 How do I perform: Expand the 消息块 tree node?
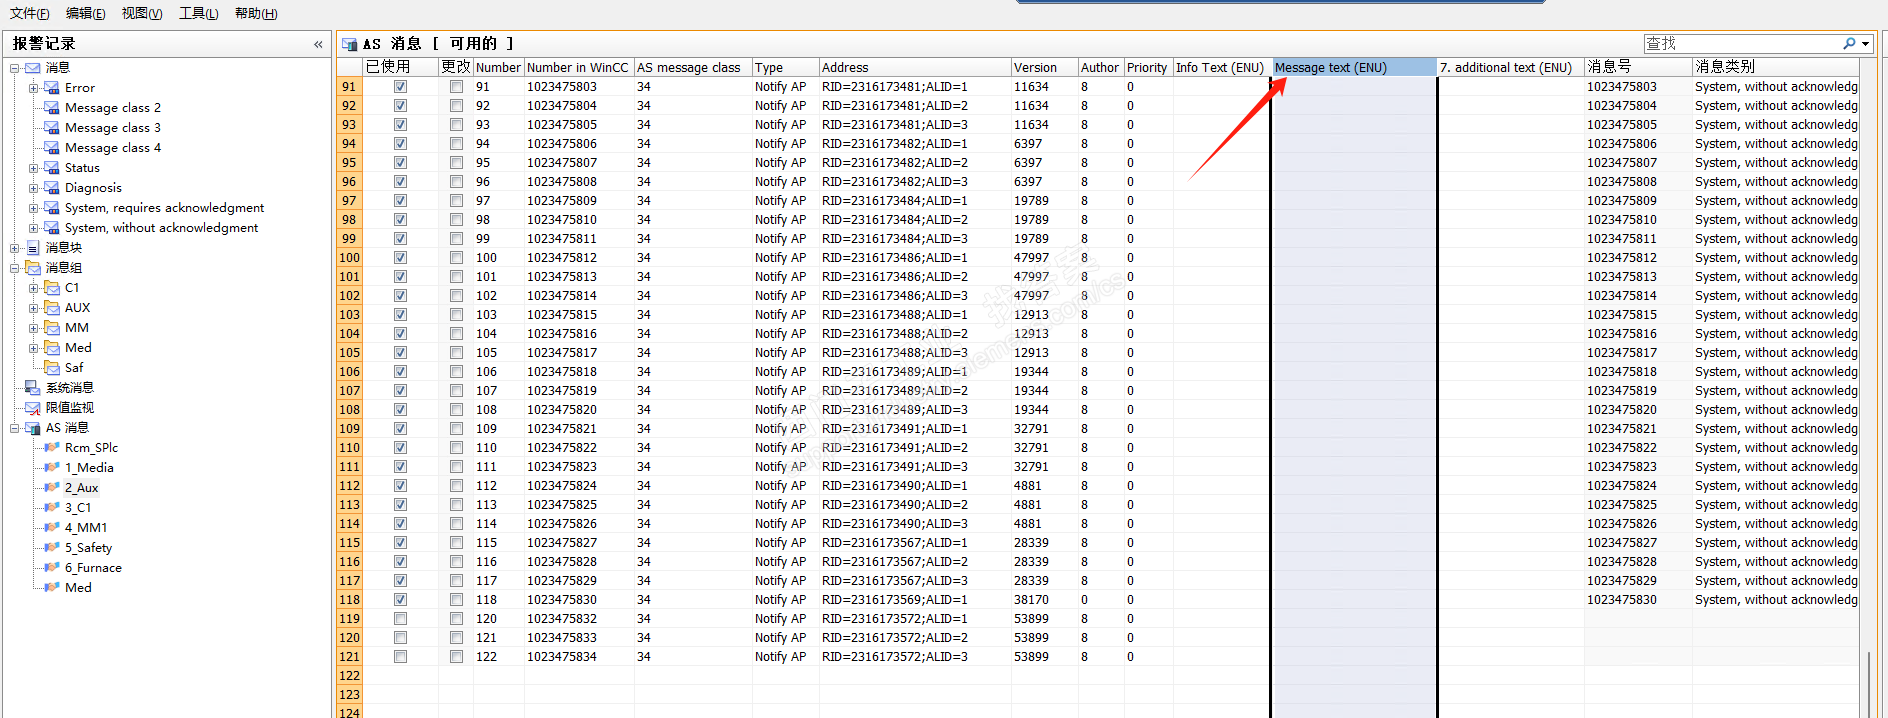point(15,248)
